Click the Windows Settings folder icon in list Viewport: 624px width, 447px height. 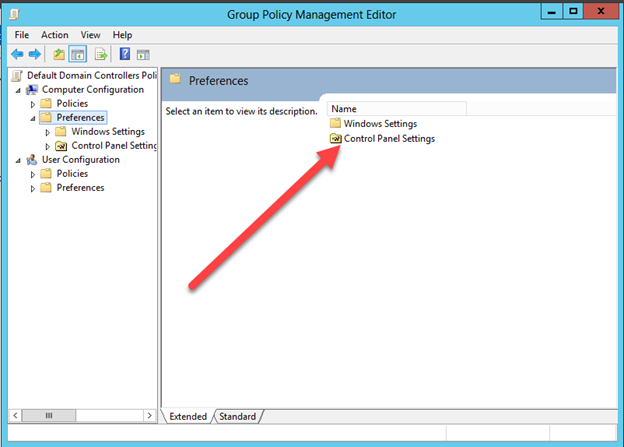(335, 123)
